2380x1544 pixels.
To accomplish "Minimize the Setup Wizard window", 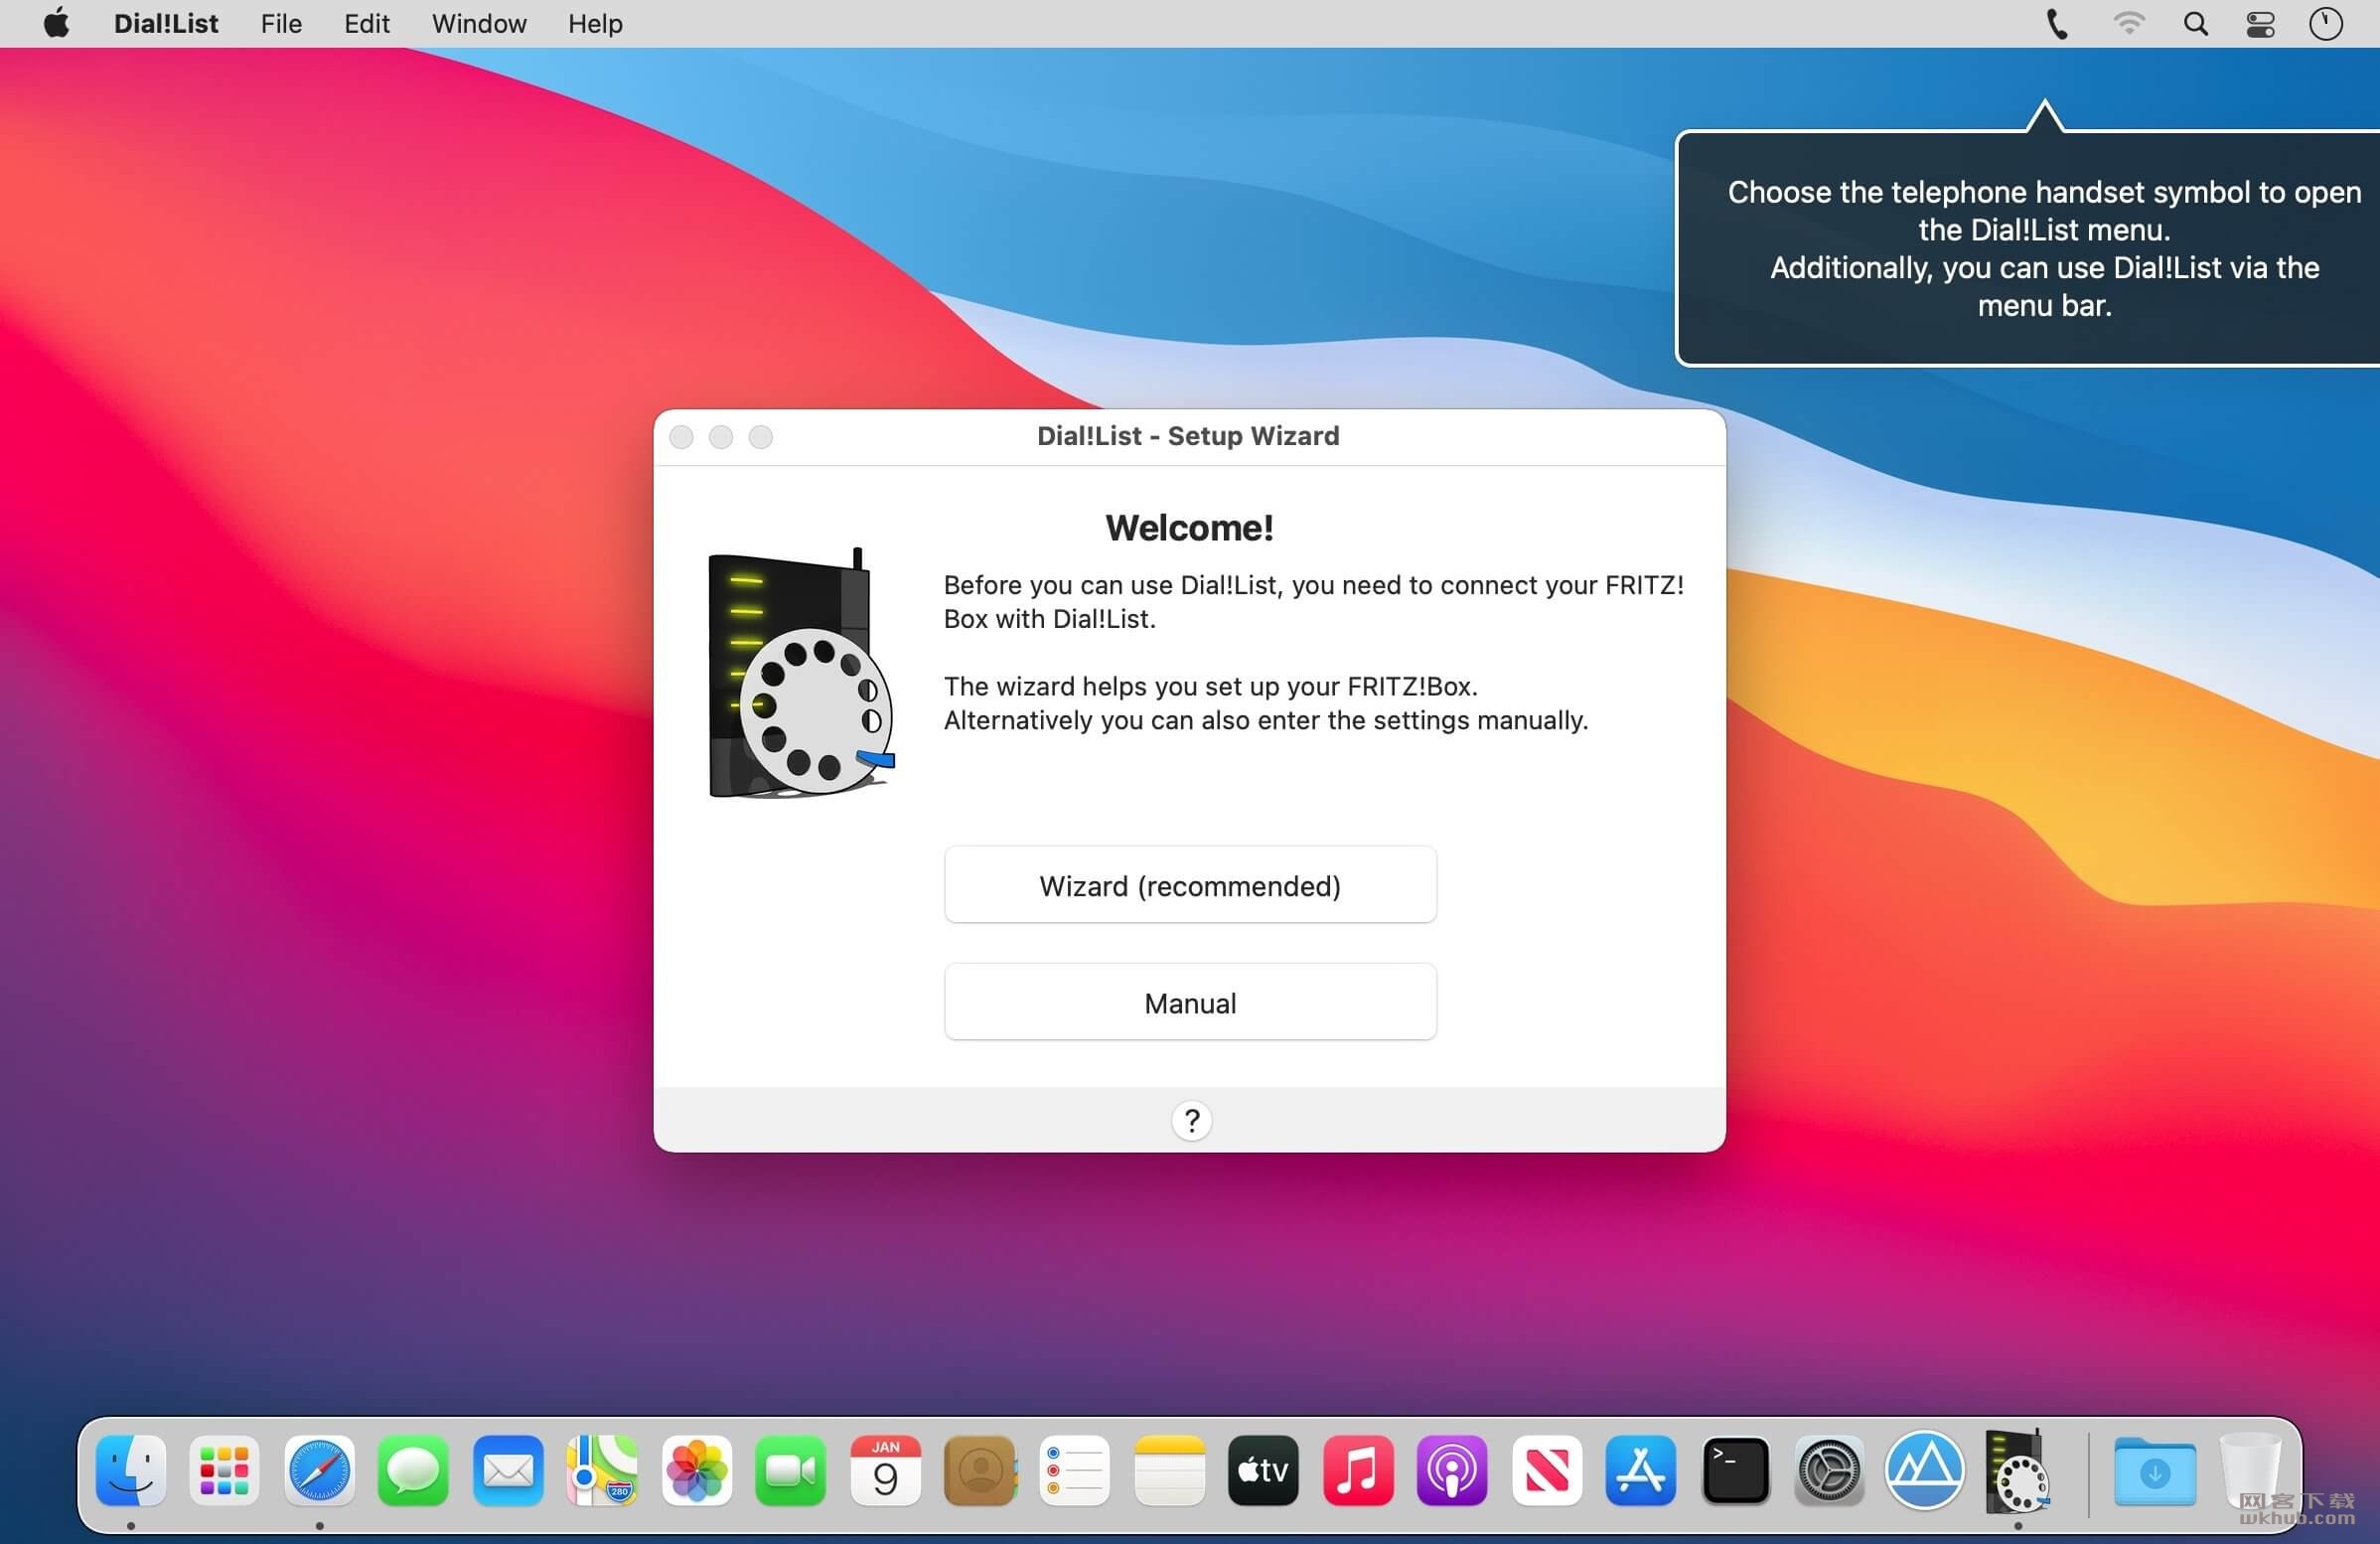I will point(721,437).
